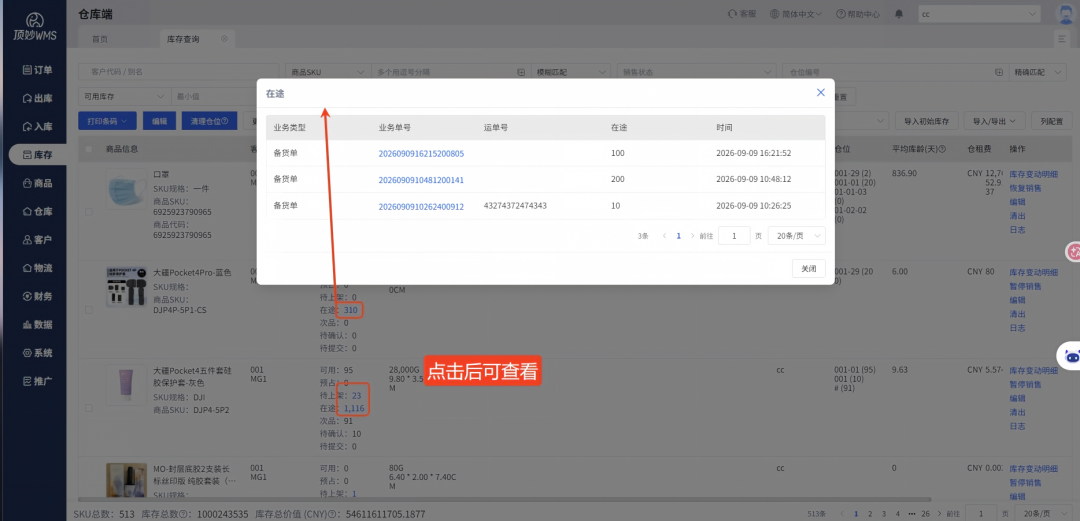The width and height of the screenshot is (1080, 521).
Task: Click the 顶妙WMS logo
Action: coord(34,27)
